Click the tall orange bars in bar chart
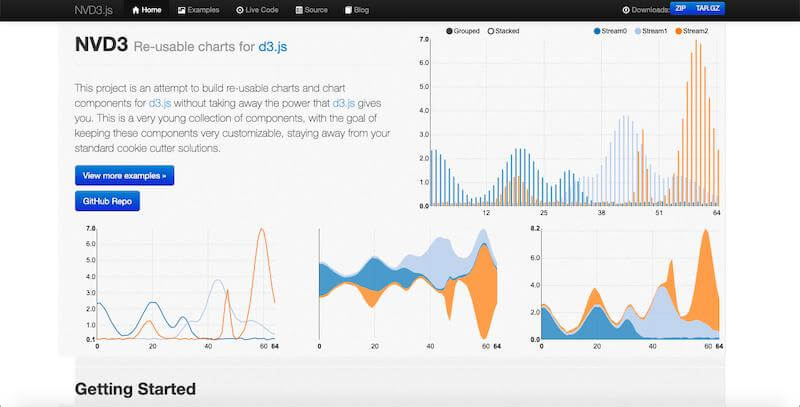Viewport: 800px width, 407px height. pyautogui.click(x=698, y=122)
